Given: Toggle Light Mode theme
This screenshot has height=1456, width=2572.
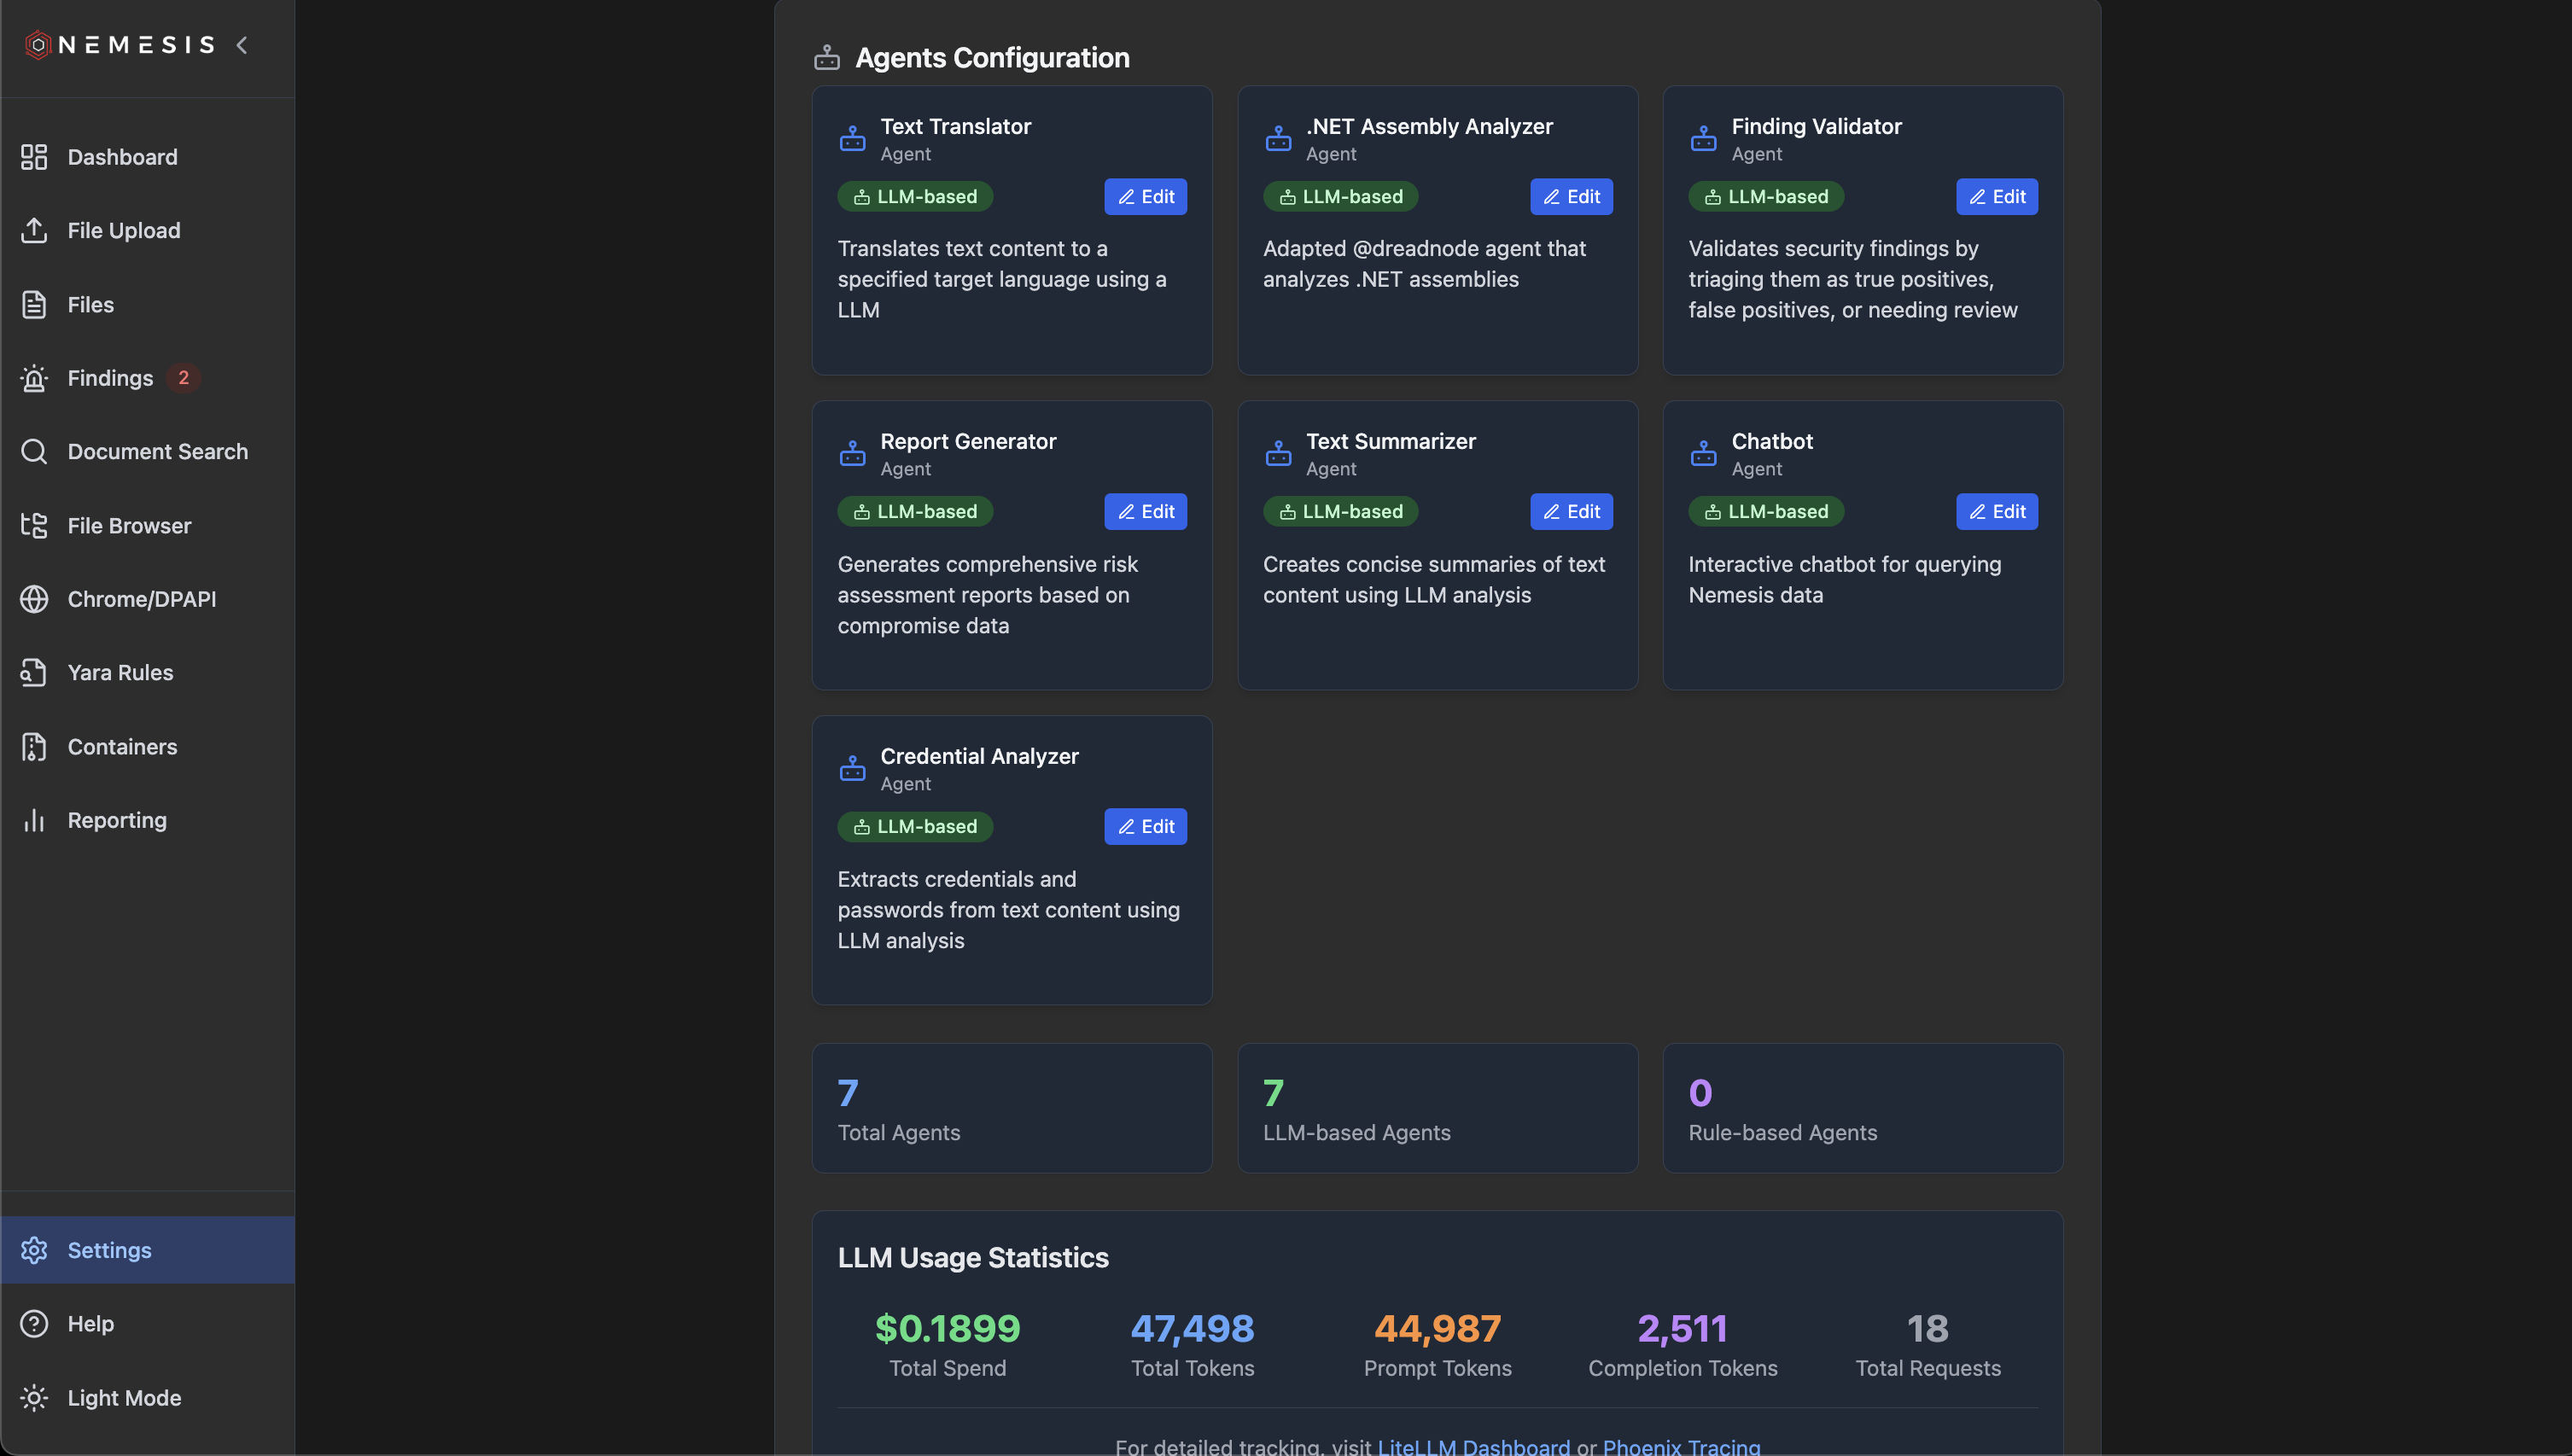Looking at the screenshot, I should [124, 1397].
